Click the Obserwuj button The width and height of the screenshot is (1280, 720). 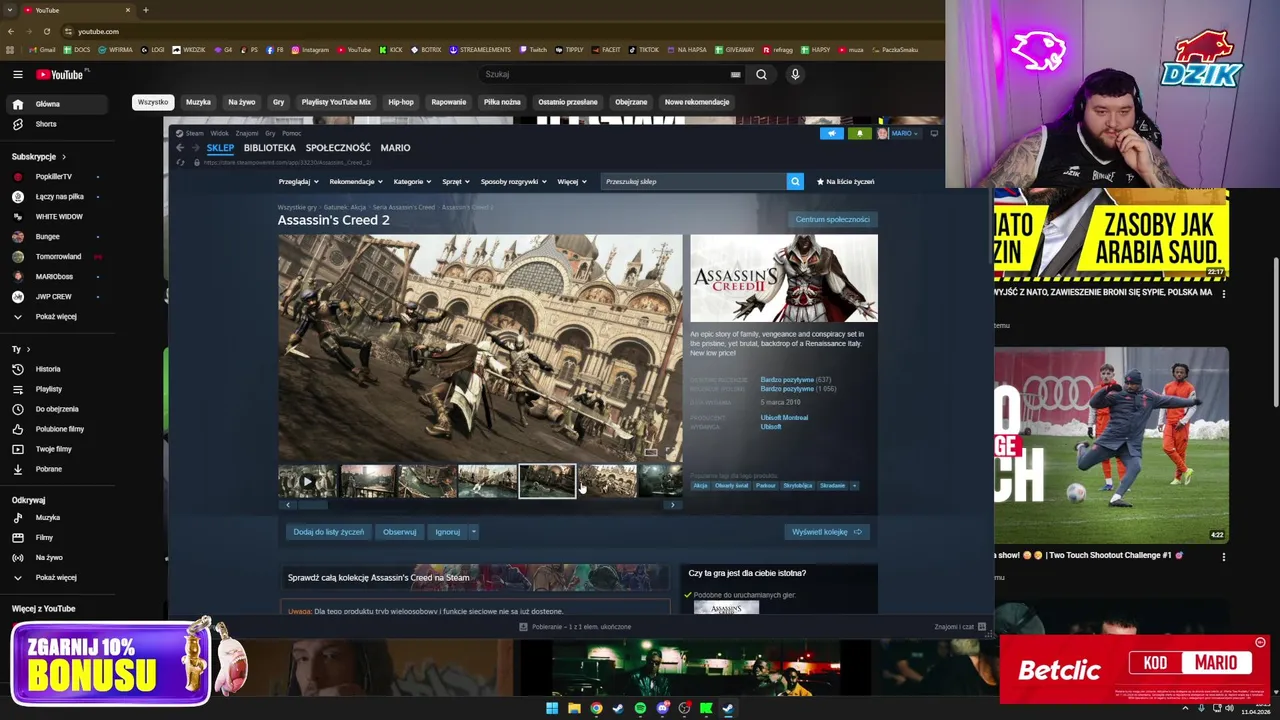[399, 532]
